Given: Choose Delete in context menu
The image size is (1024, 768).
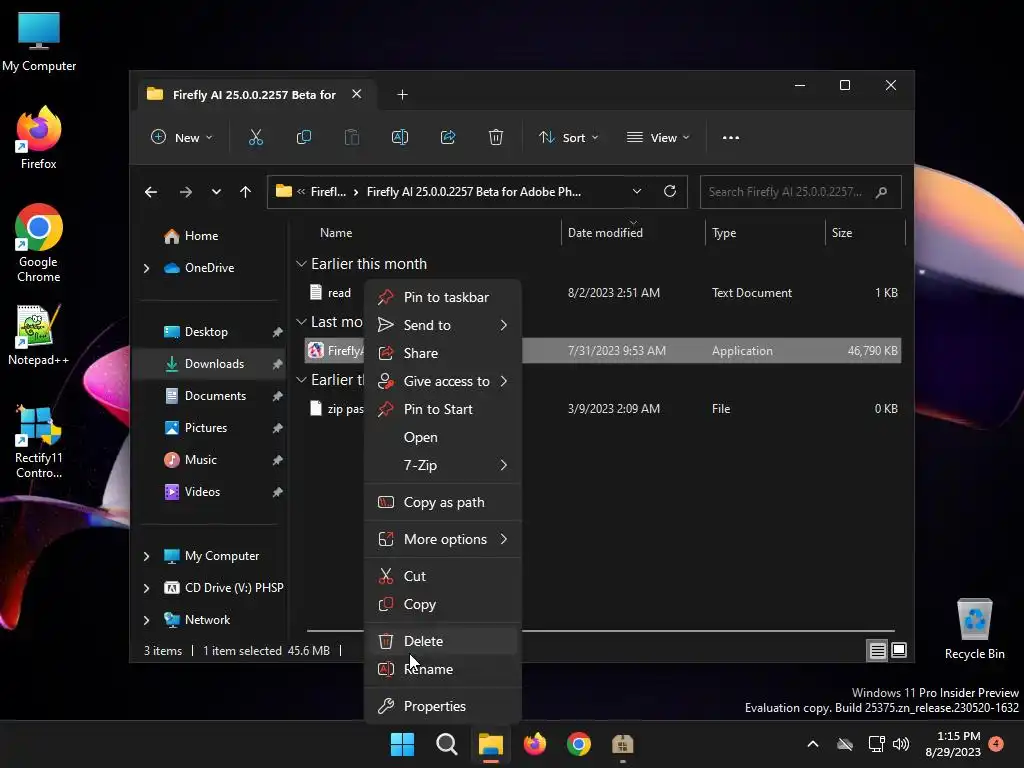Looking at the screenshot, I should tap(443, 641).
